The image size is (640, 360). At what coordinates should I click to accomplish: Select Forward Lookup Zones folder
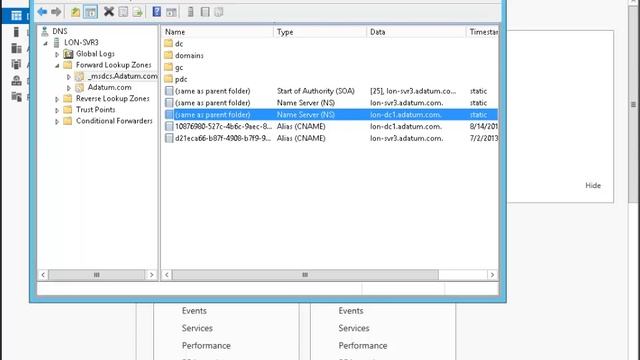(113, 65)
